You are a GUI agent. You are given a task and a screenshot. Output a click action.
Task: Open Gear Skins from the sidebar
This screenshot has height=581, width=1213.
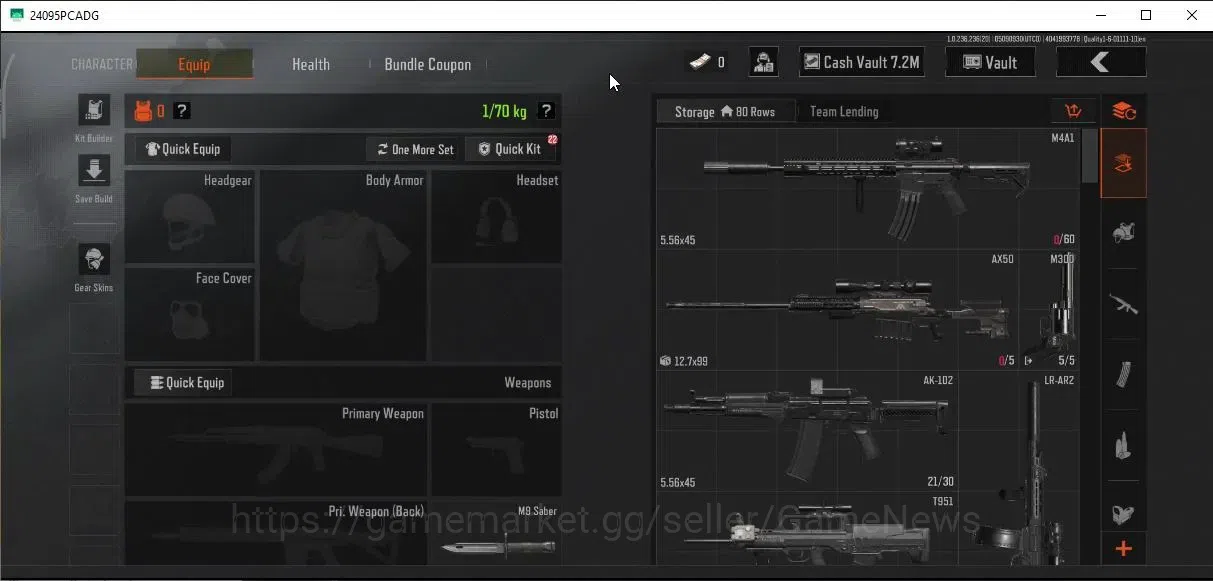pyautogui.click(x=94, y=260)
